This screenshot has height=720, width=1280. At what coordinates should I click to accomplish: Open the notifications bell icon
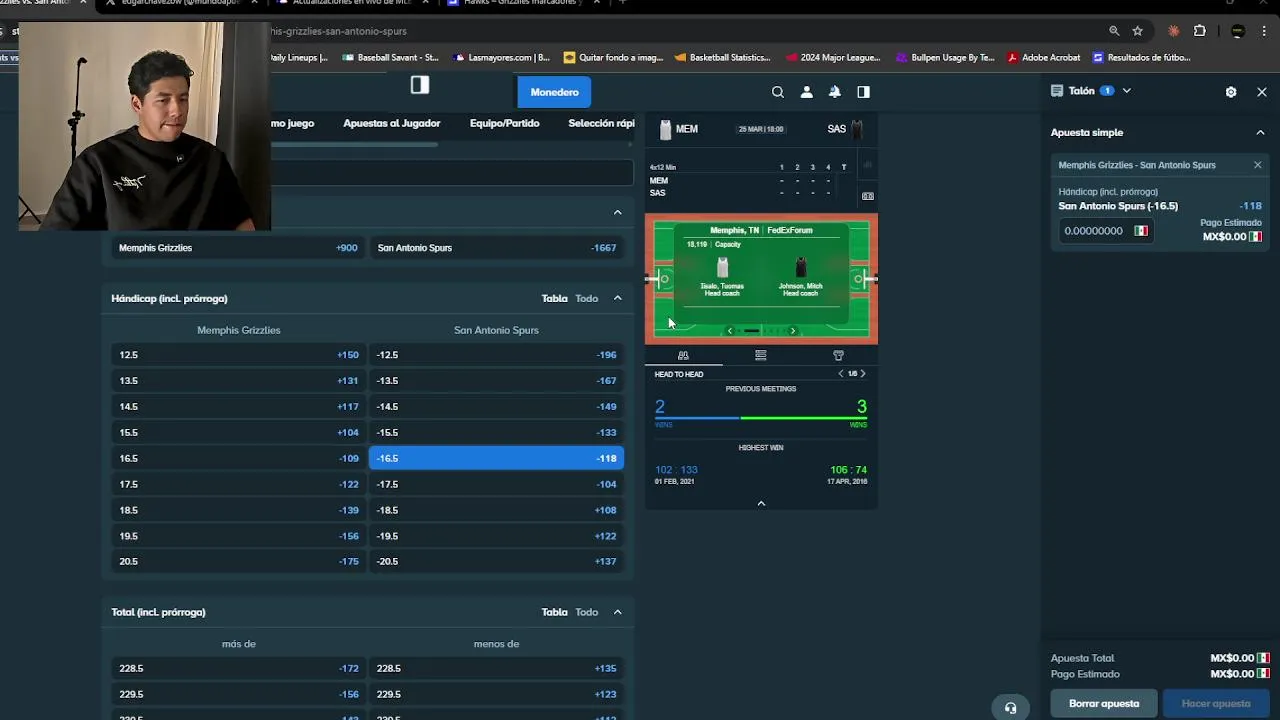pyautogui.click(x=834, y=92)
